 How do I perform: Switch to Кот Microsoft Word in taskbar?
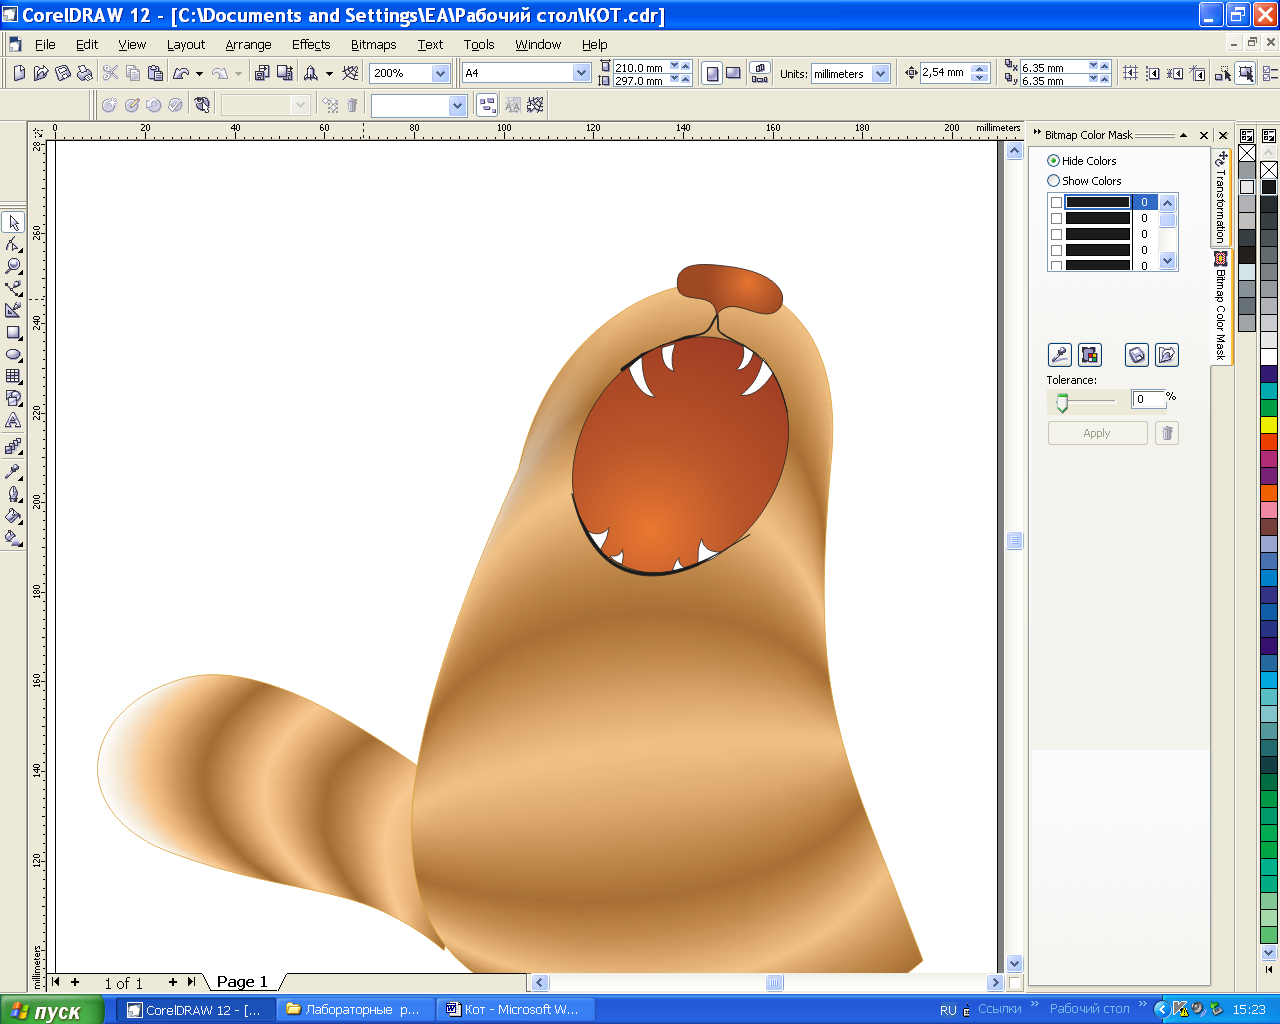click(x=513, y=1009)
